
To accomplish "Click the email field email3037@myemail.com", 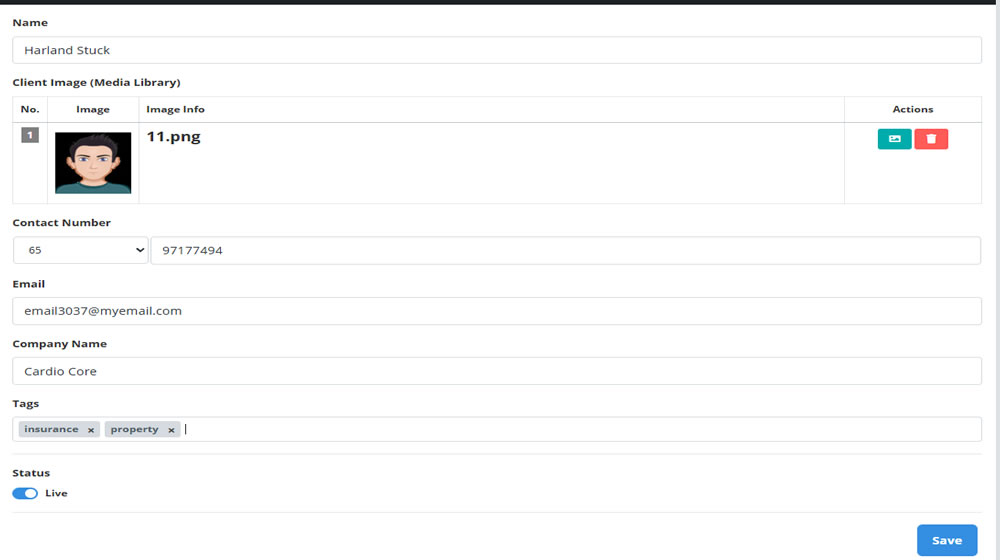I will pos(497,311).
